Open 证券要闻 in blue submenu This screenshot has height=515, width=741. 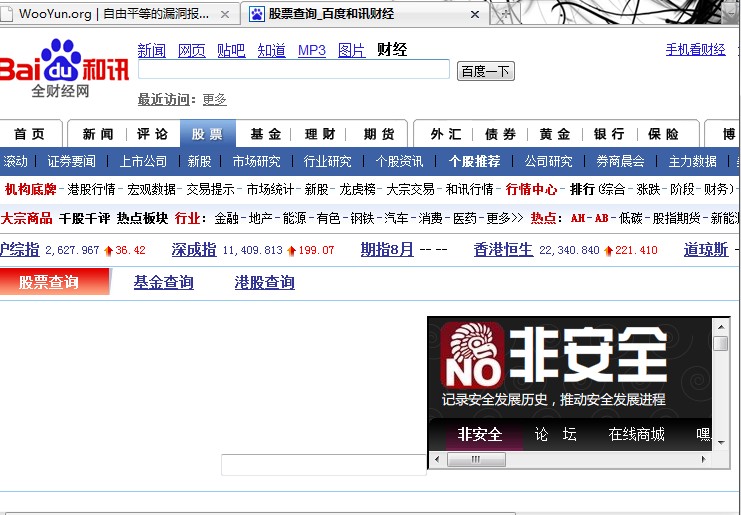click(x=71, y=162)
